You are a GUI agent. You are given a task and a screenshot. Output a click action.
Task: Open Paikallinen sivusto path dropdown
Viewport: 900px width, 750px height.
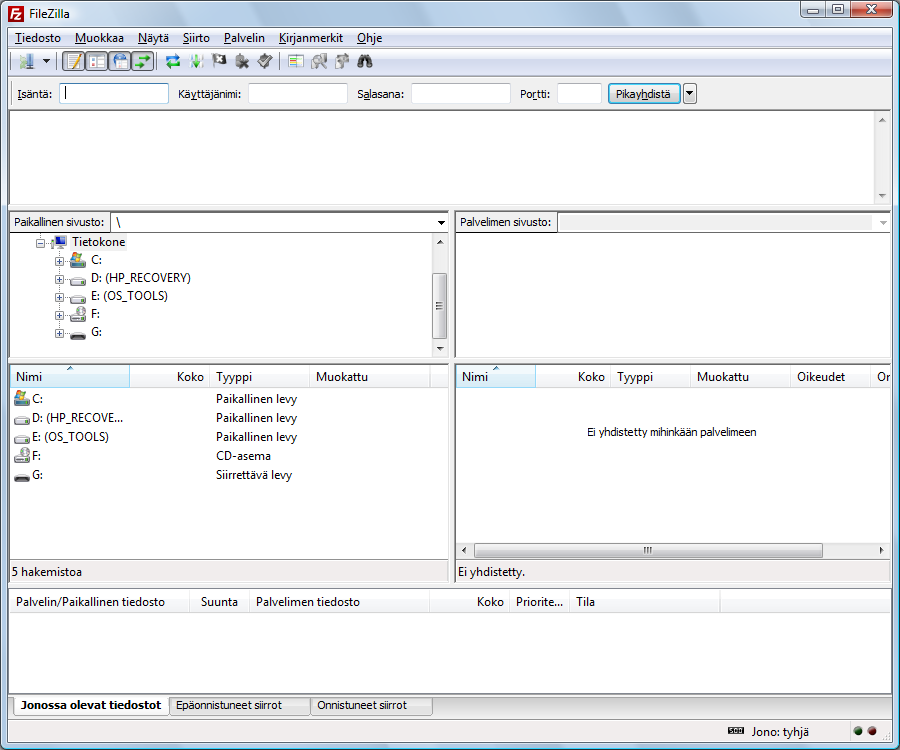click(x=441, y=222)
